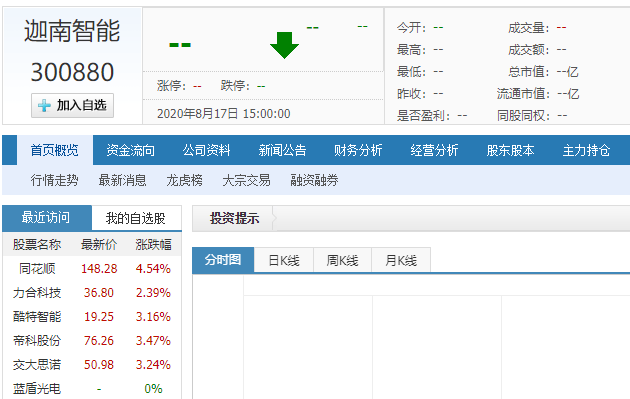
Task: Add stock via 加入自选 button
Action: pyautogui.click(x=72, y=106)
